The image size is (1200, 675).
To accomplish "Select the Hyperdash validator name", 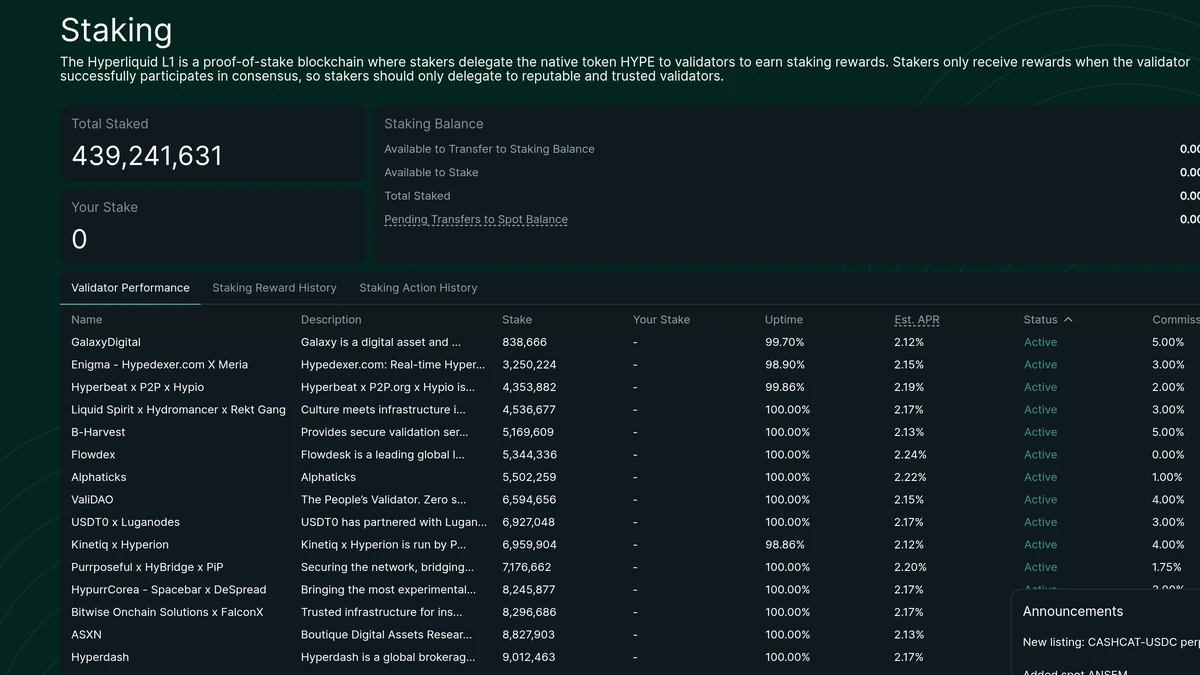I will (100, 657).
